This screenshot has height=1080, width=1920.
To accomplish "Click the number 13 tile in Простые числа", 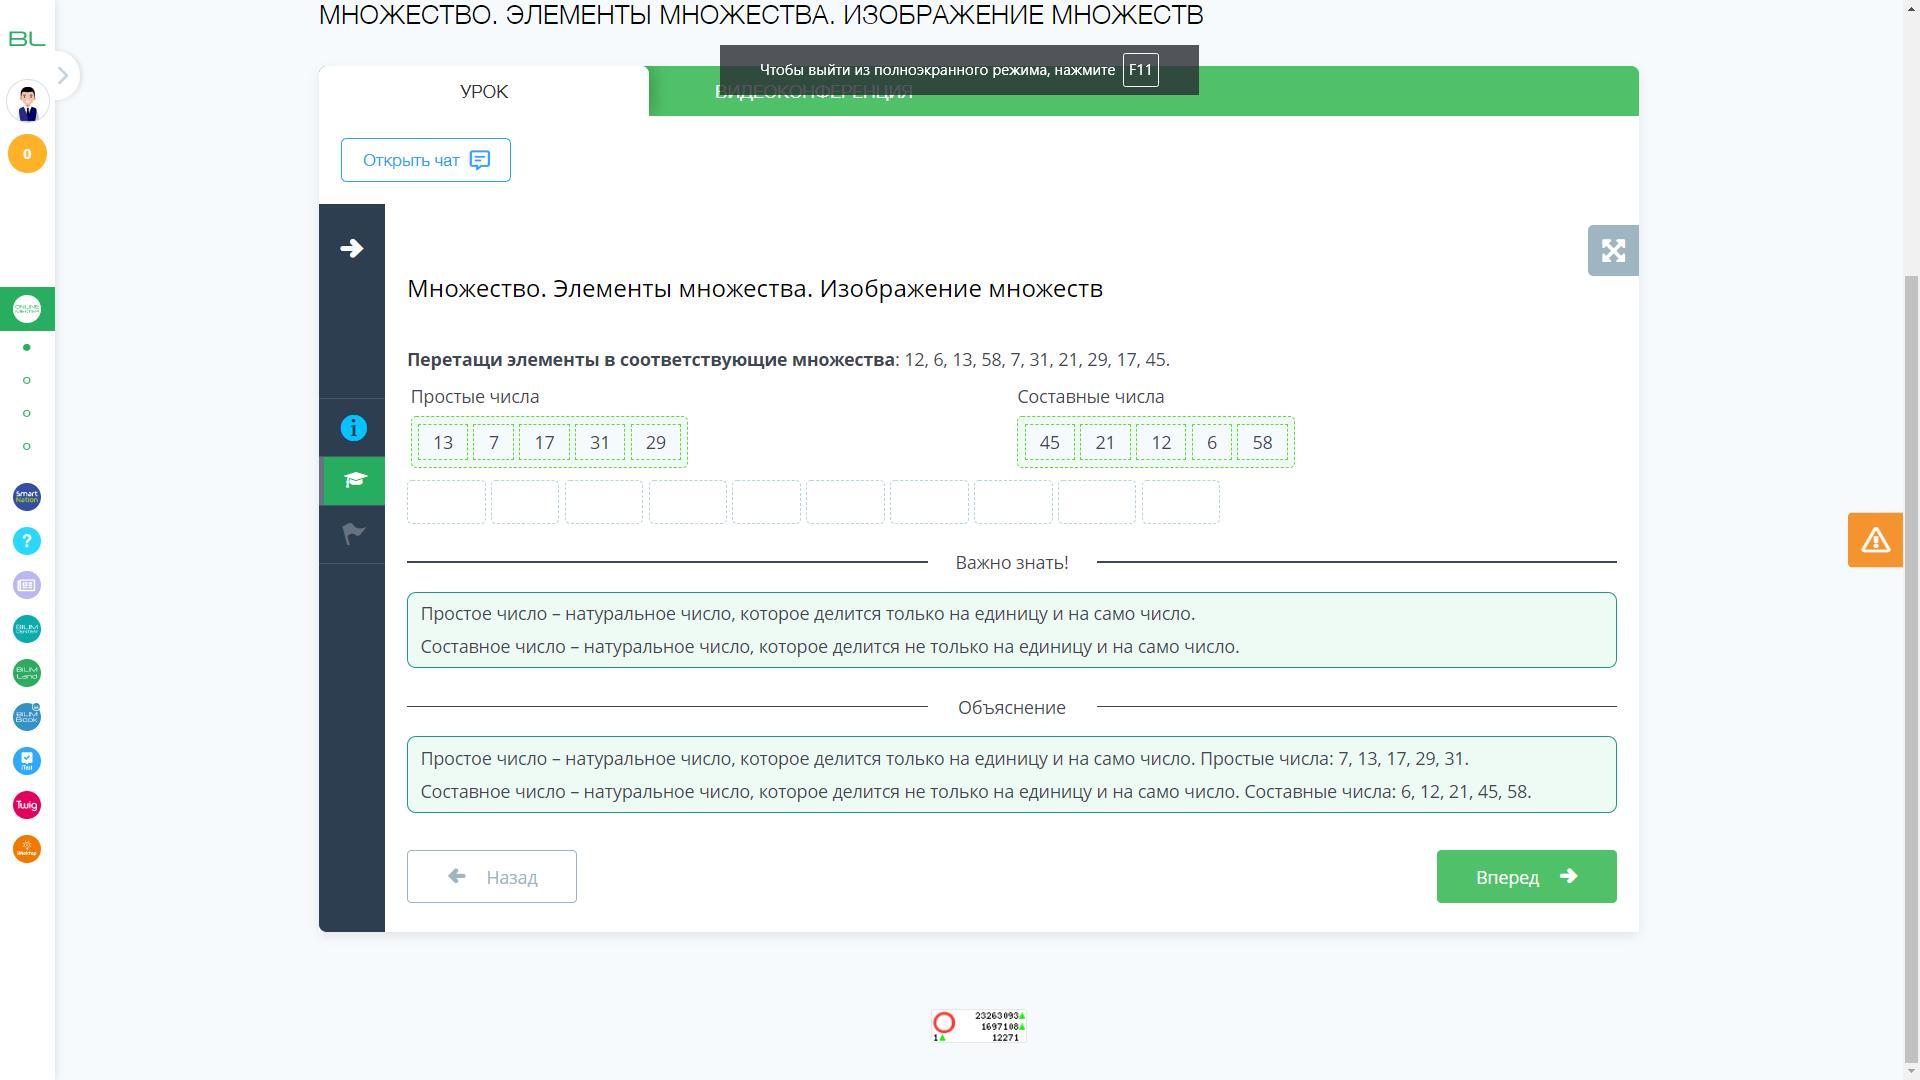I will [443, 442].
